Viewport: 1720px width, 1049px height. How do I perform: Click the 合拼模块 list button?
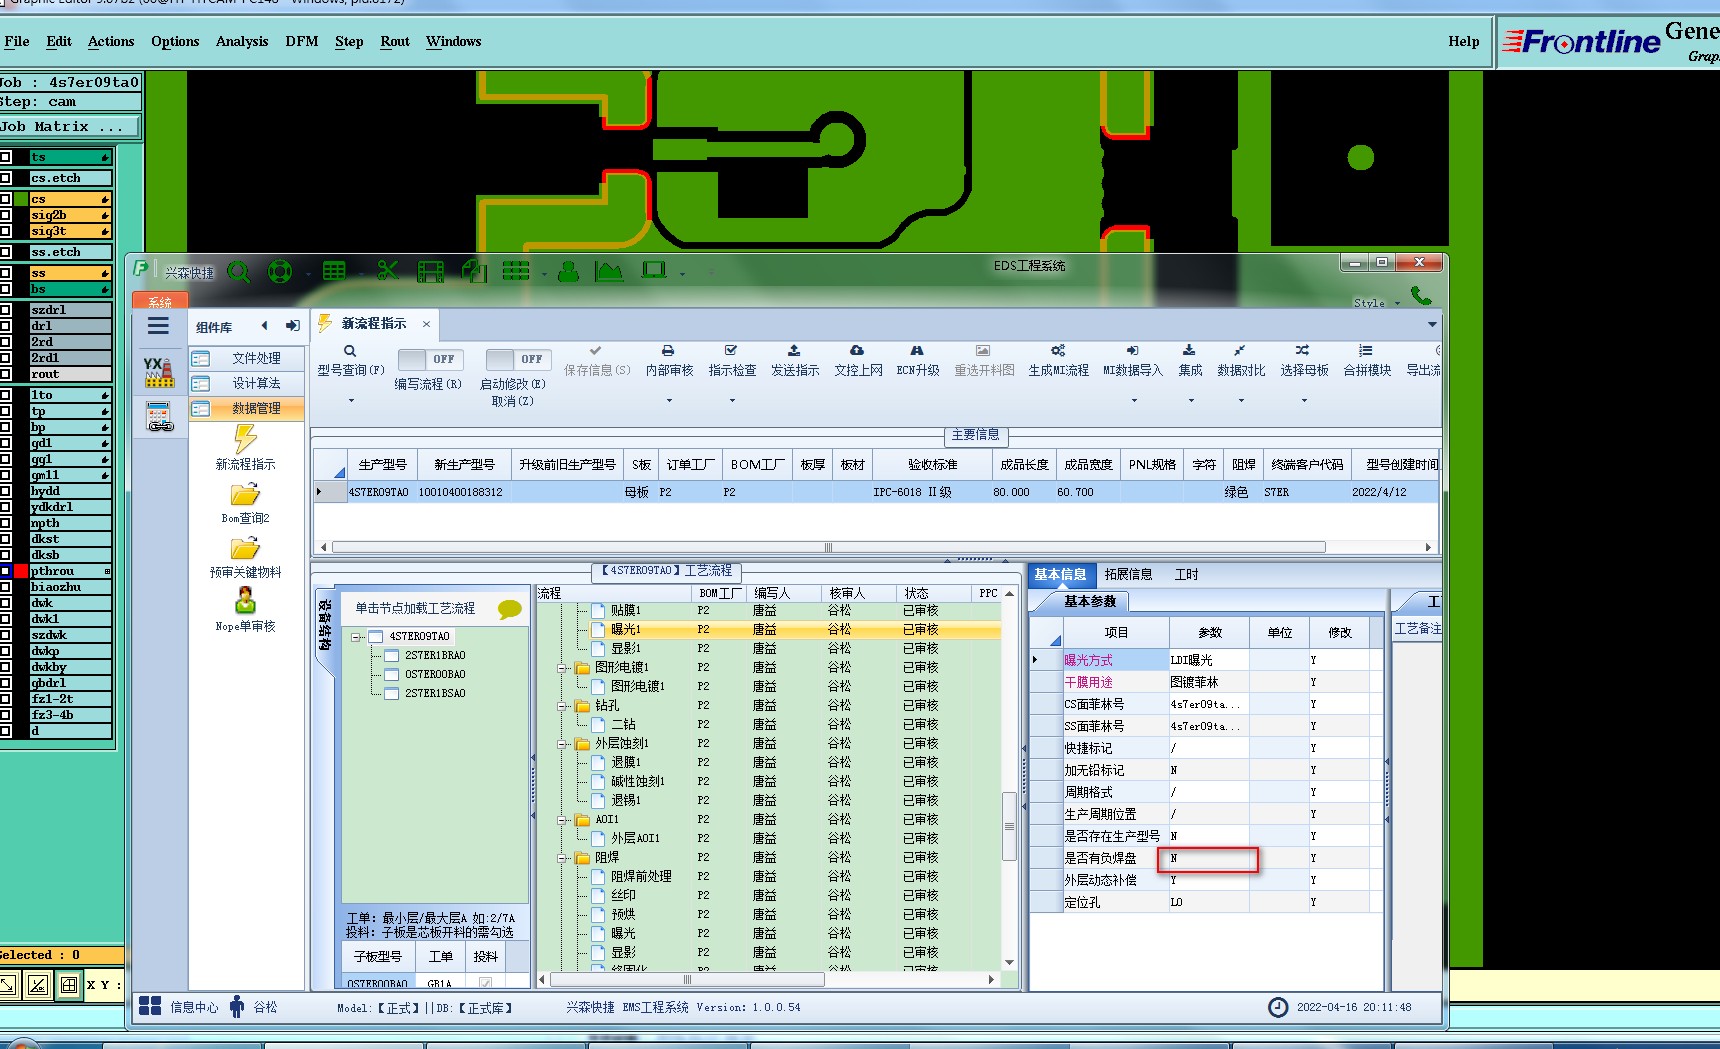(1367, 361)
